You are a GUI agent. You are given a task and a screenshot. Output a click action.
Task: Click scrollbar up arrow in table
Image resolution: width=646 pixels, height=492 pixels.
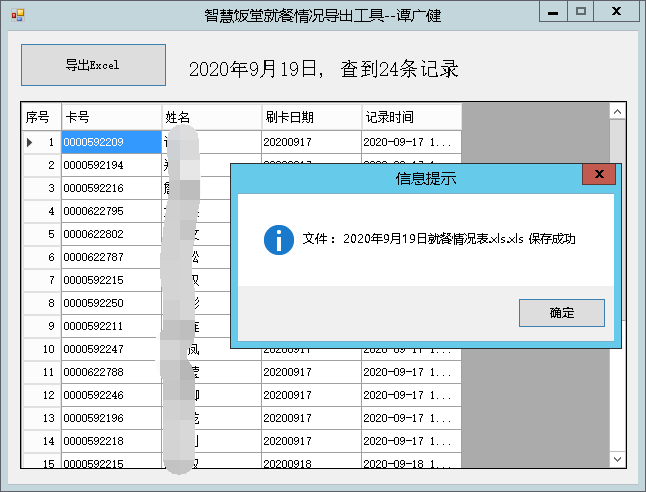pos(617,112)
